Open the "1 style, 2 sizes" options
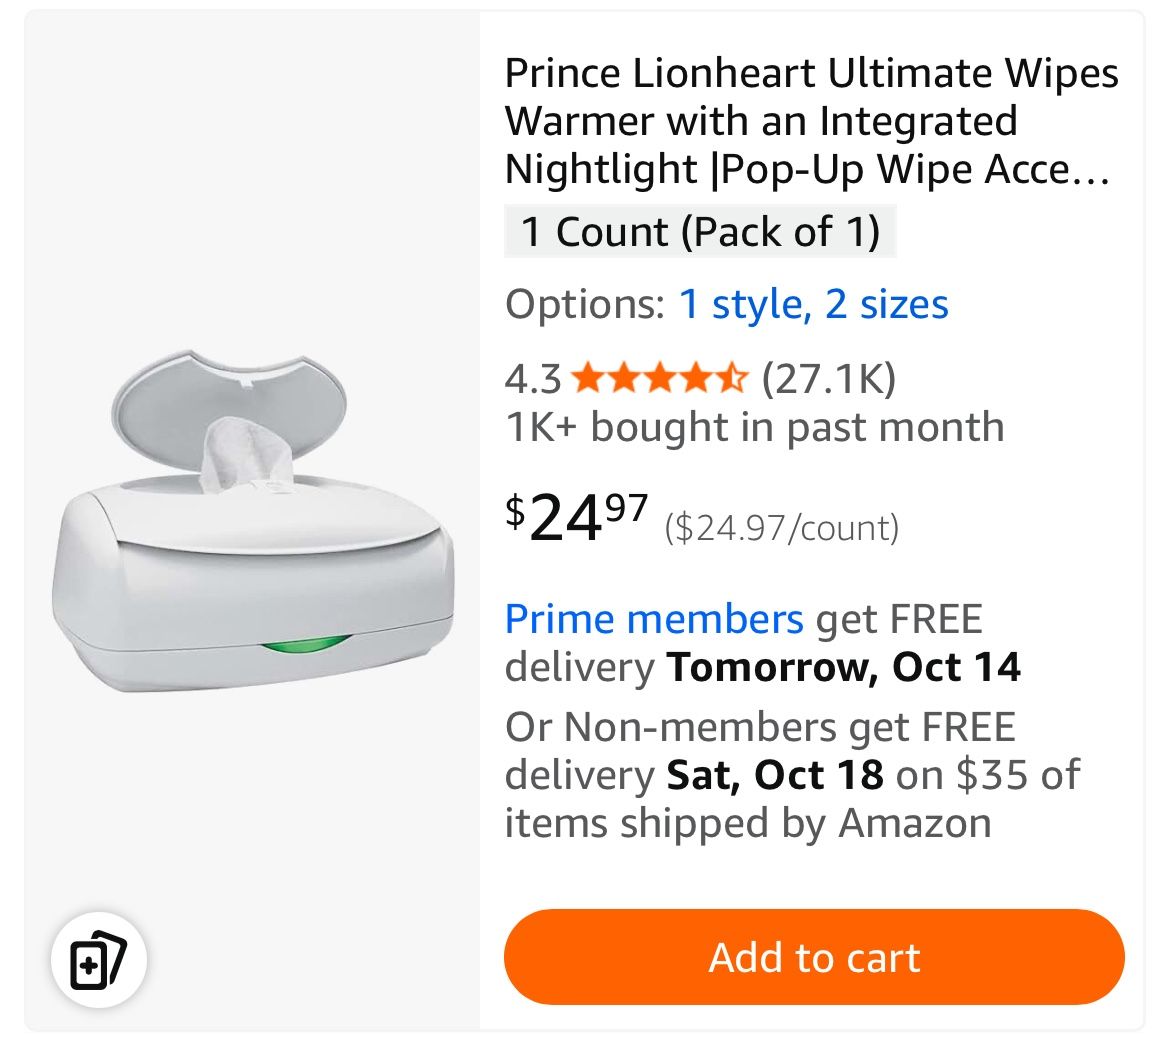The height and width of the screenshot is (1042, 1170). pos(813,304)
